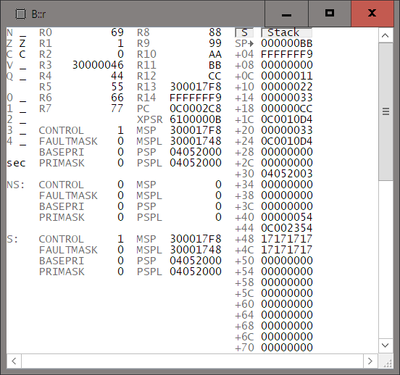Select stack offset +40 value 00000054
The image size is (400, 375).
tap(287, 217)
